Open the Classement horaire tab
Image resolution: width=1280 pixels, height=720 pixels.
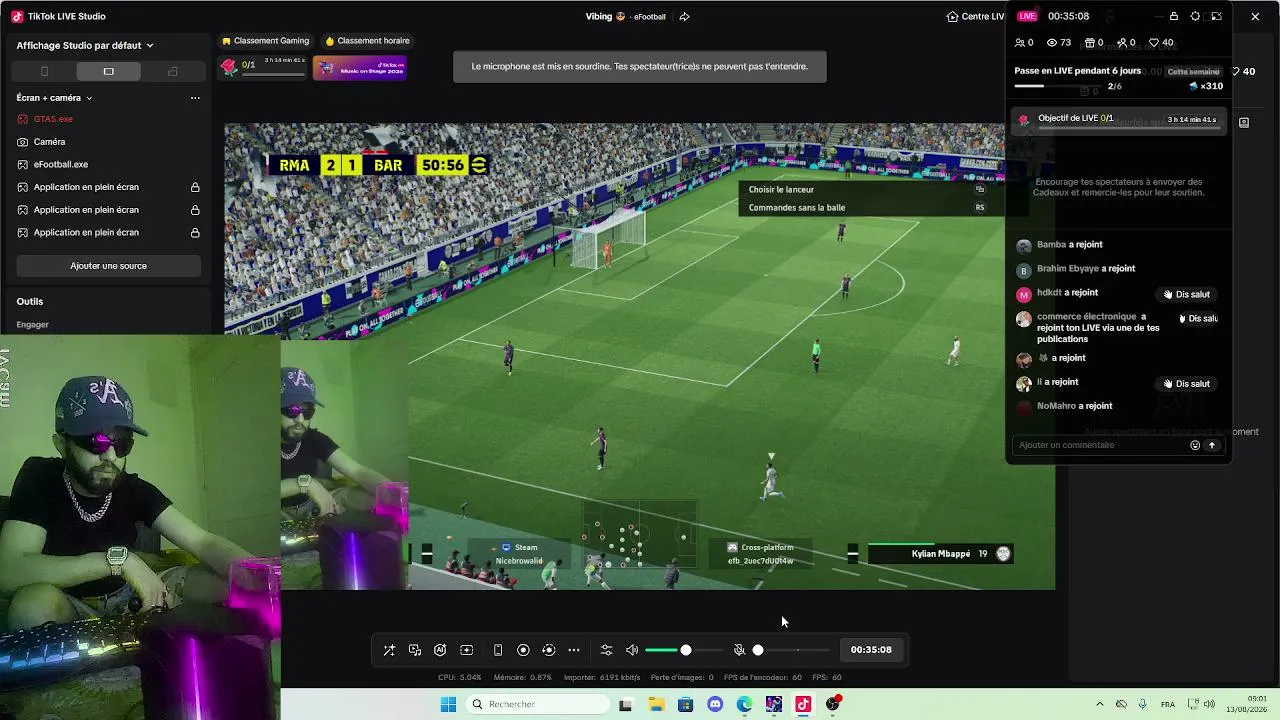click(367, 41)
